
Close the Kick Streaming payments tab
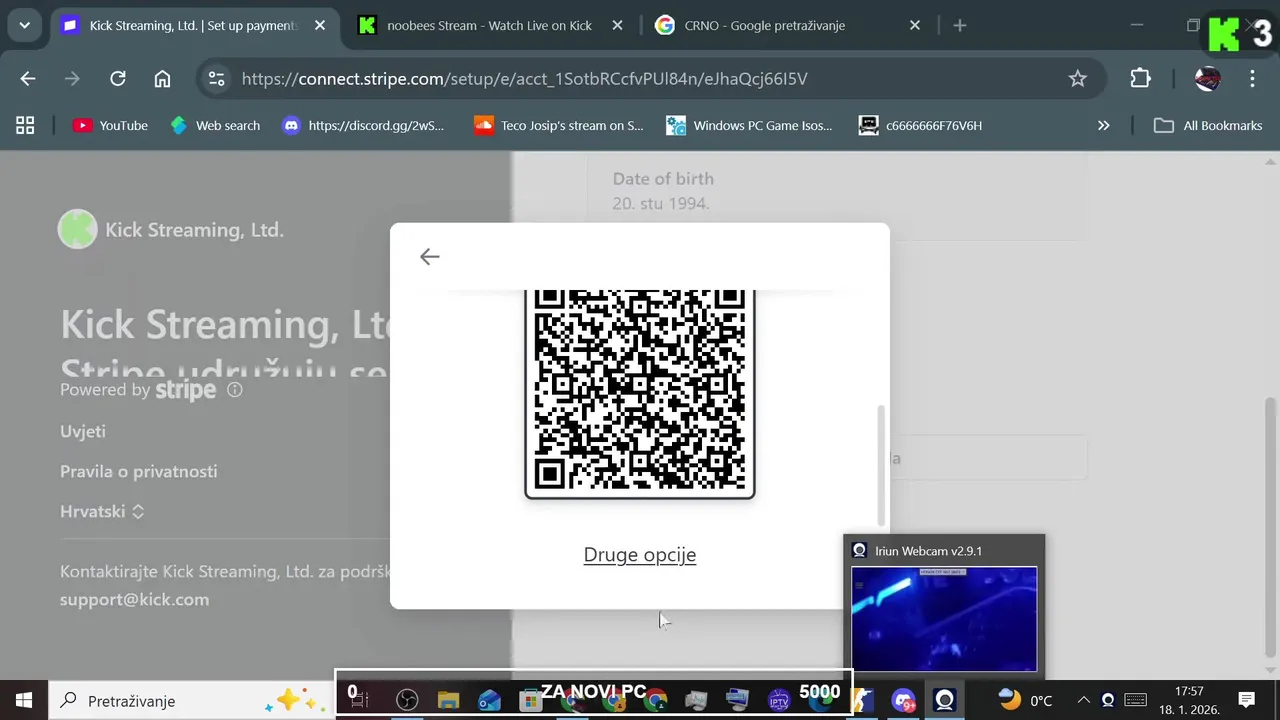[320, 26]
